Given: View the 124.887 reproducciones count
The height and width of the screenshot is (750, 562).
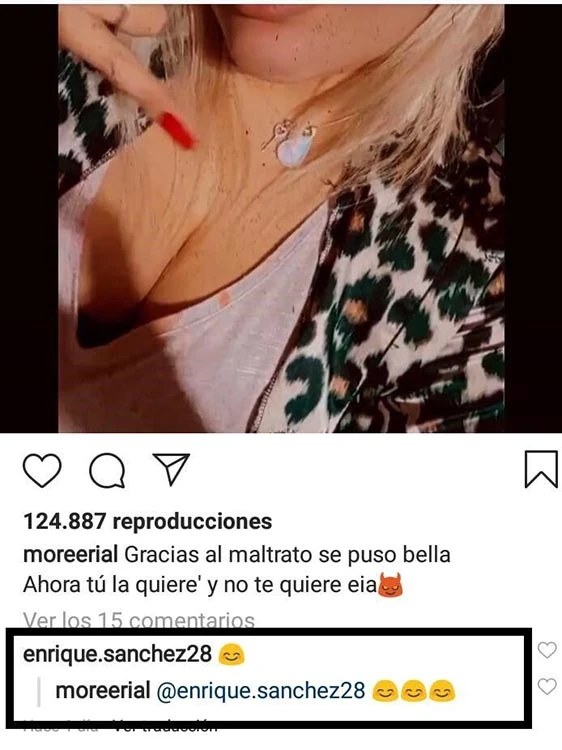Looking at the screenshot, I should 147,521.
